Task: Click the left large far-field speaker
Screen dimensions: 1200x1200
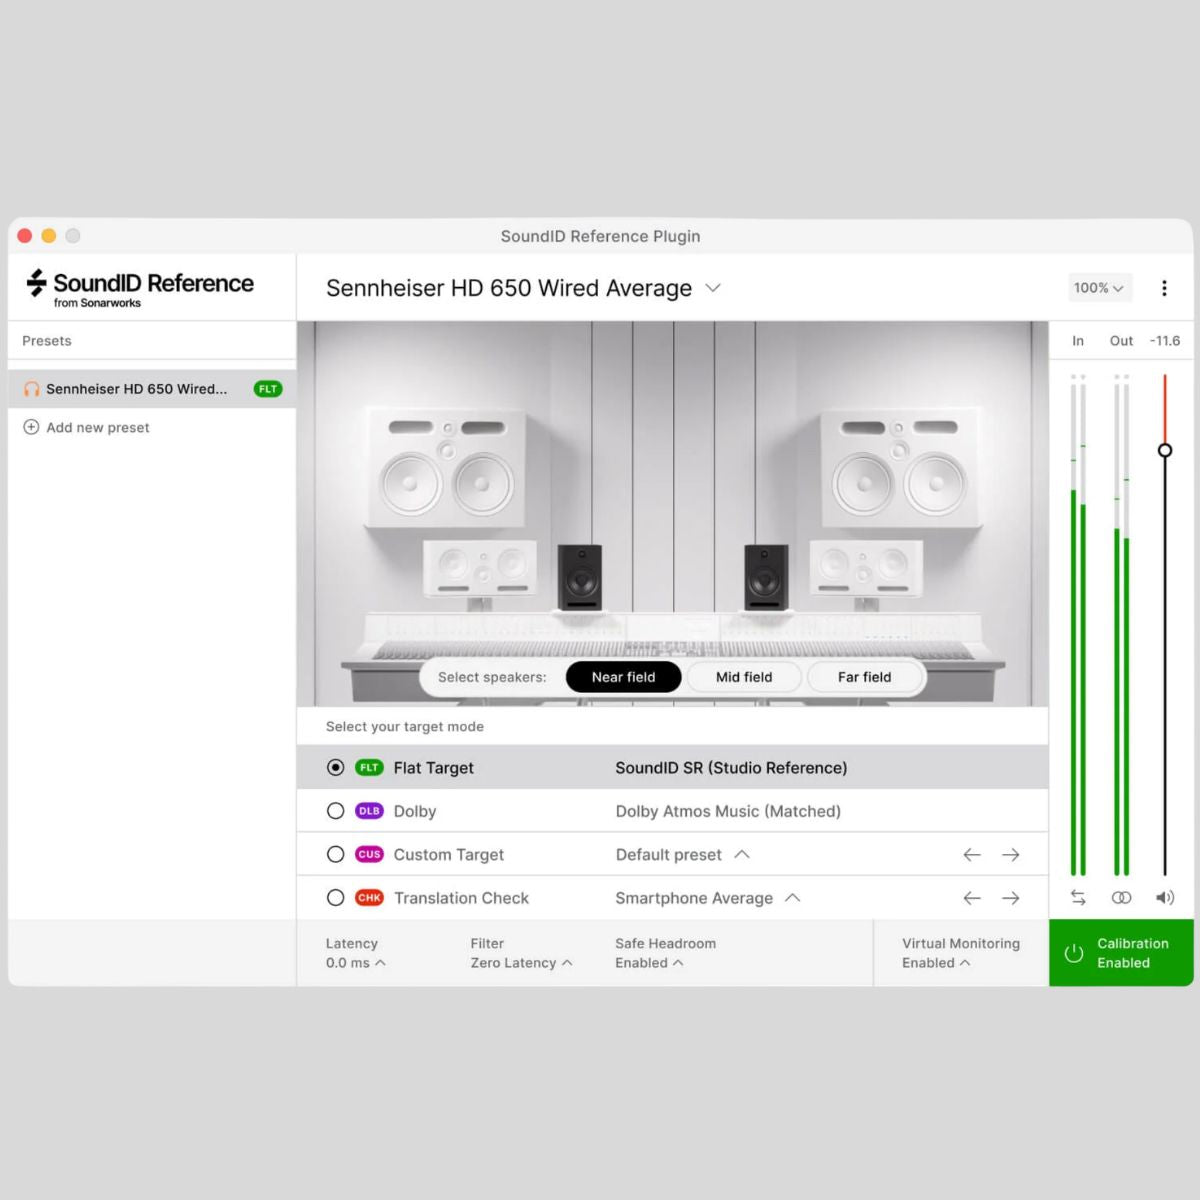Action: tap(446, 467)
